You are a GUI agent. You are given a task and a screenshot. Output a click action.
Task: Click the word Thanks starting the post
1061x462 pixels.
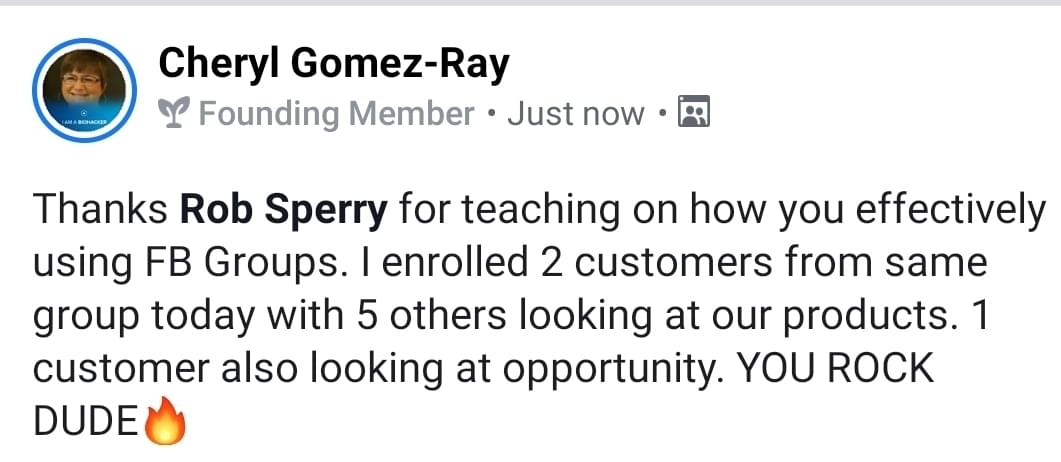(100, 210)
